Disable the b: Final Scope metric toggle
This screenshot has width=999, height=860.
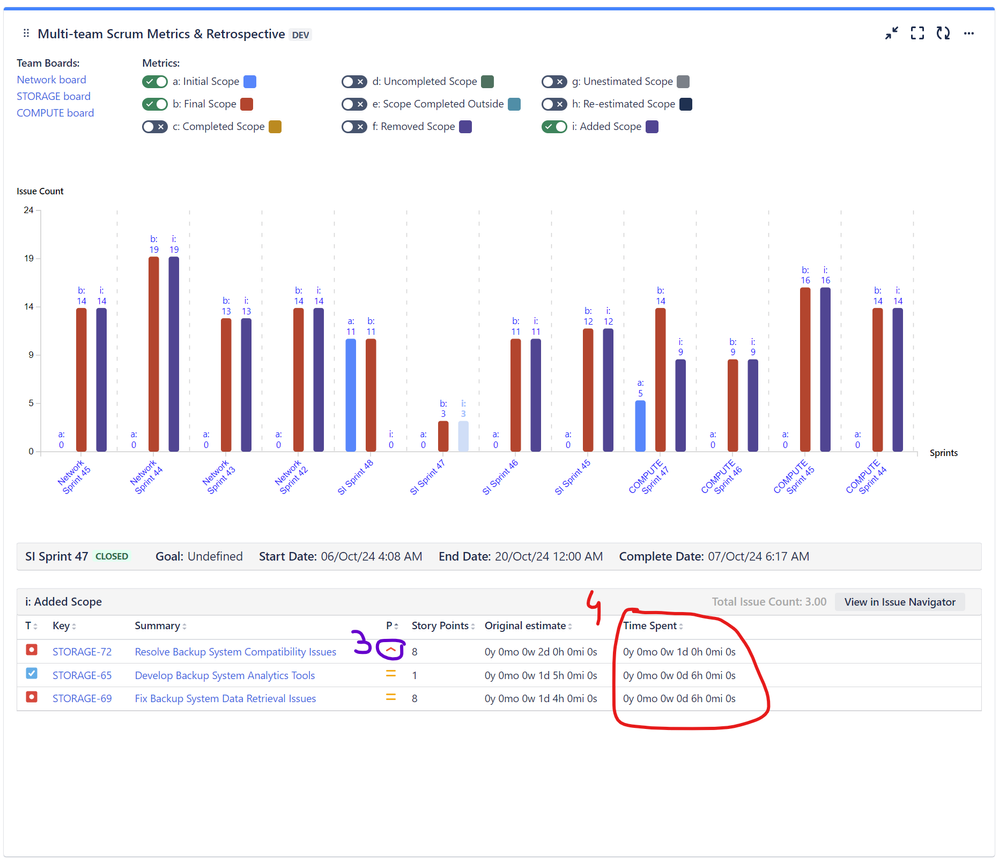[x=155, y=104]
